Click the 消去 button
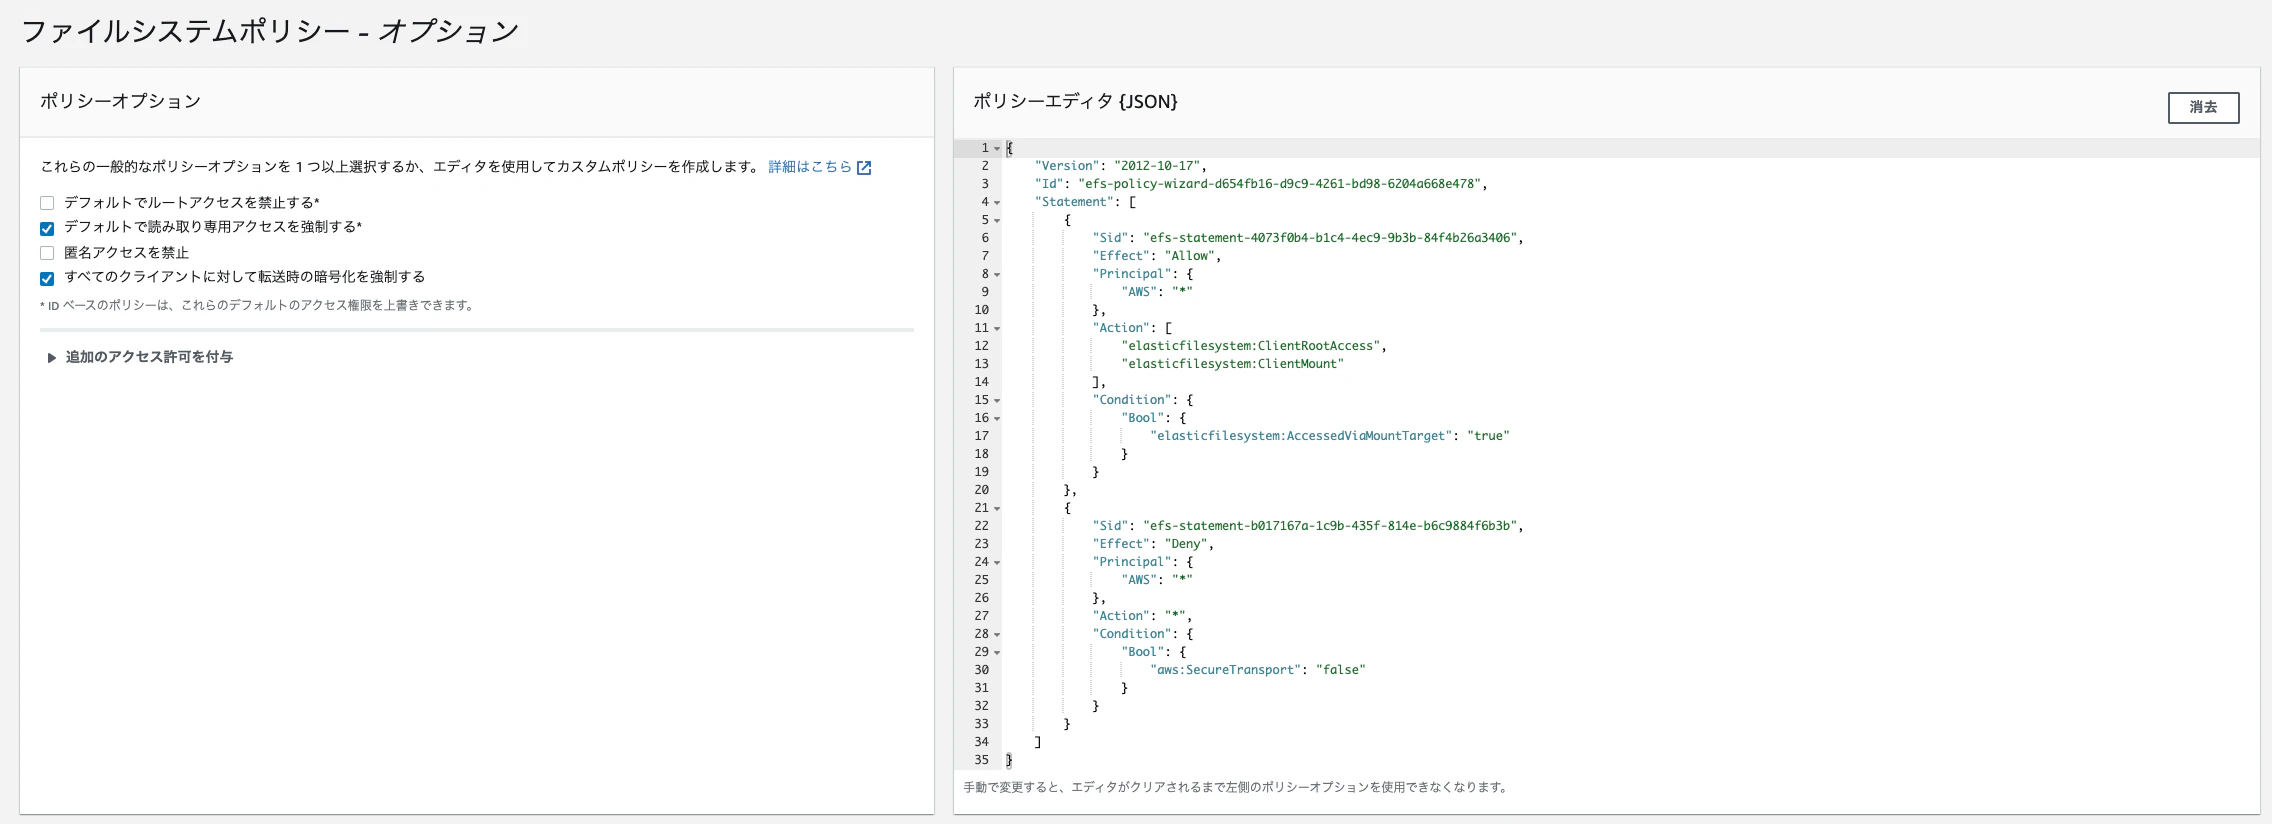This screenshot has width=2272, height=824. [x=2203, y=107]
